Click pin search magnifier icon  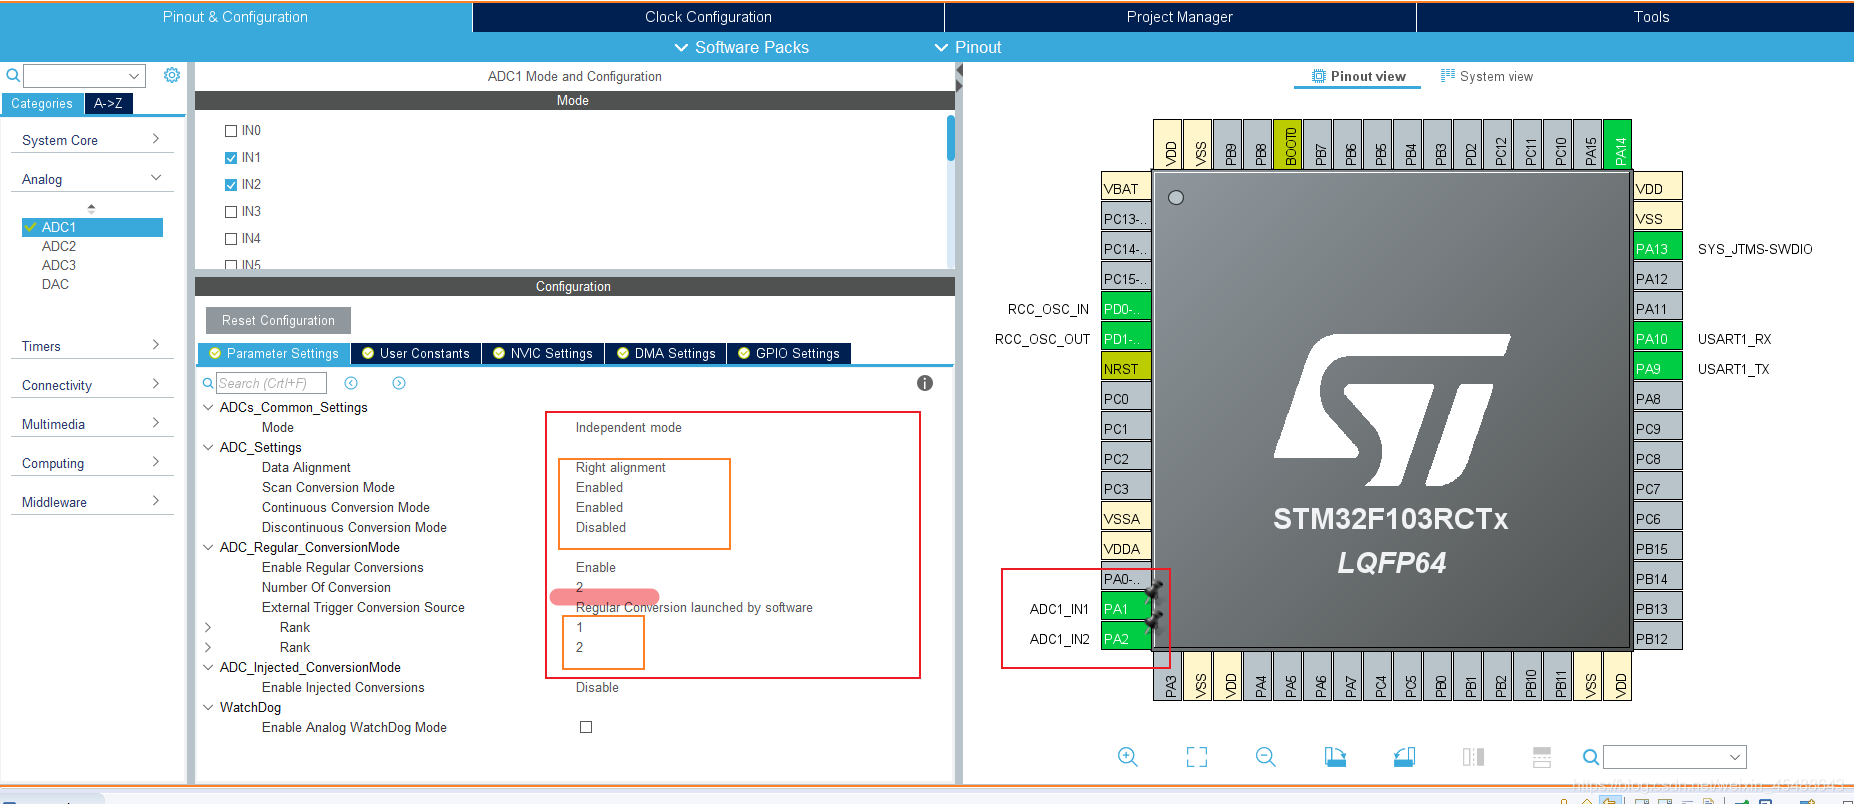(1590, 757)
